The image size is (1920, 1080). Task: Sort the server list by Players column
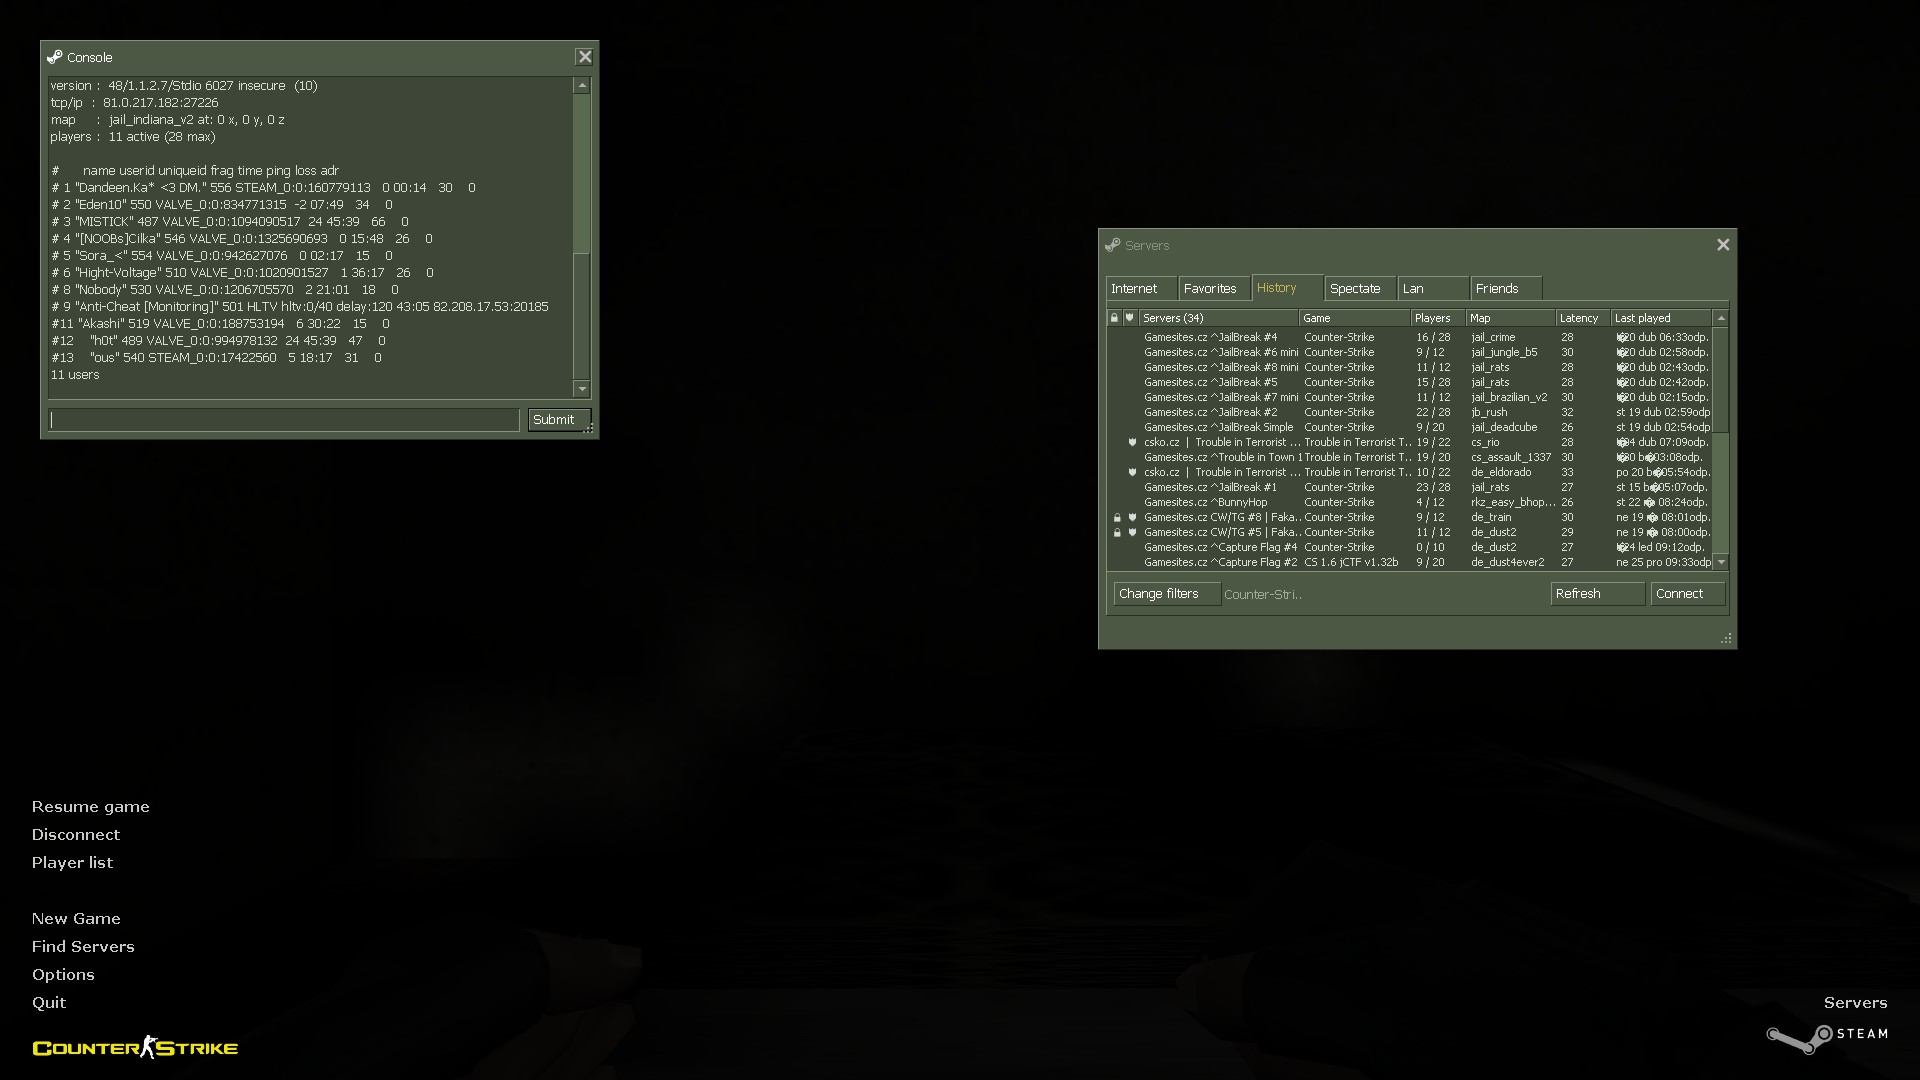pyautogui.click(x=1439, y=318)
